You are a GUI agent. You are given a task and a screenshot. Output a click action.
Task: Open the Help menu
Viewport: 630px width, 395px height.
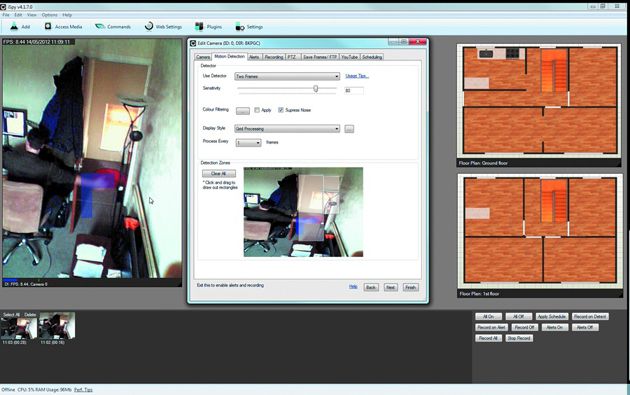click(67, 15)
